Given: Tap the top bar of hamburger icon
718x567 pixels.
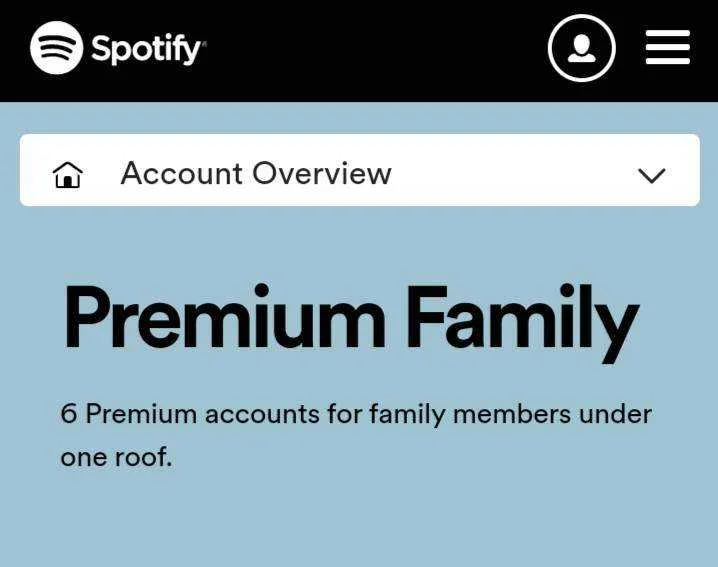Looking at the screenshot, I should pos(668,33).
